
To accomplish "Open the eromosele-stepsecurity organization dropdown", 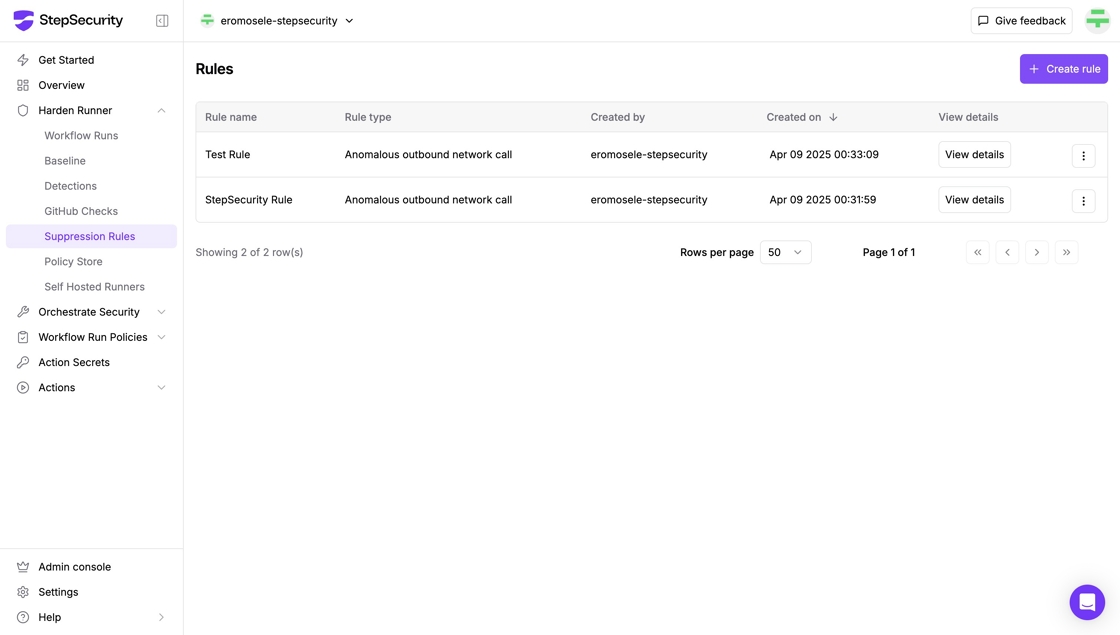I will pos(278,21).
